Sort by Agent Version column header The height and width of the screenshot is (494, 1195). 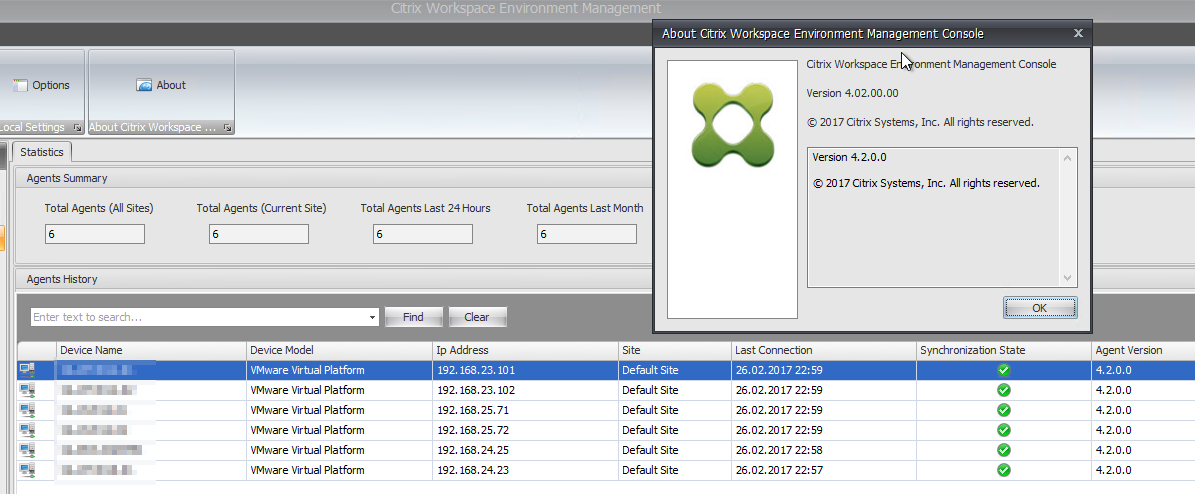1142,350
